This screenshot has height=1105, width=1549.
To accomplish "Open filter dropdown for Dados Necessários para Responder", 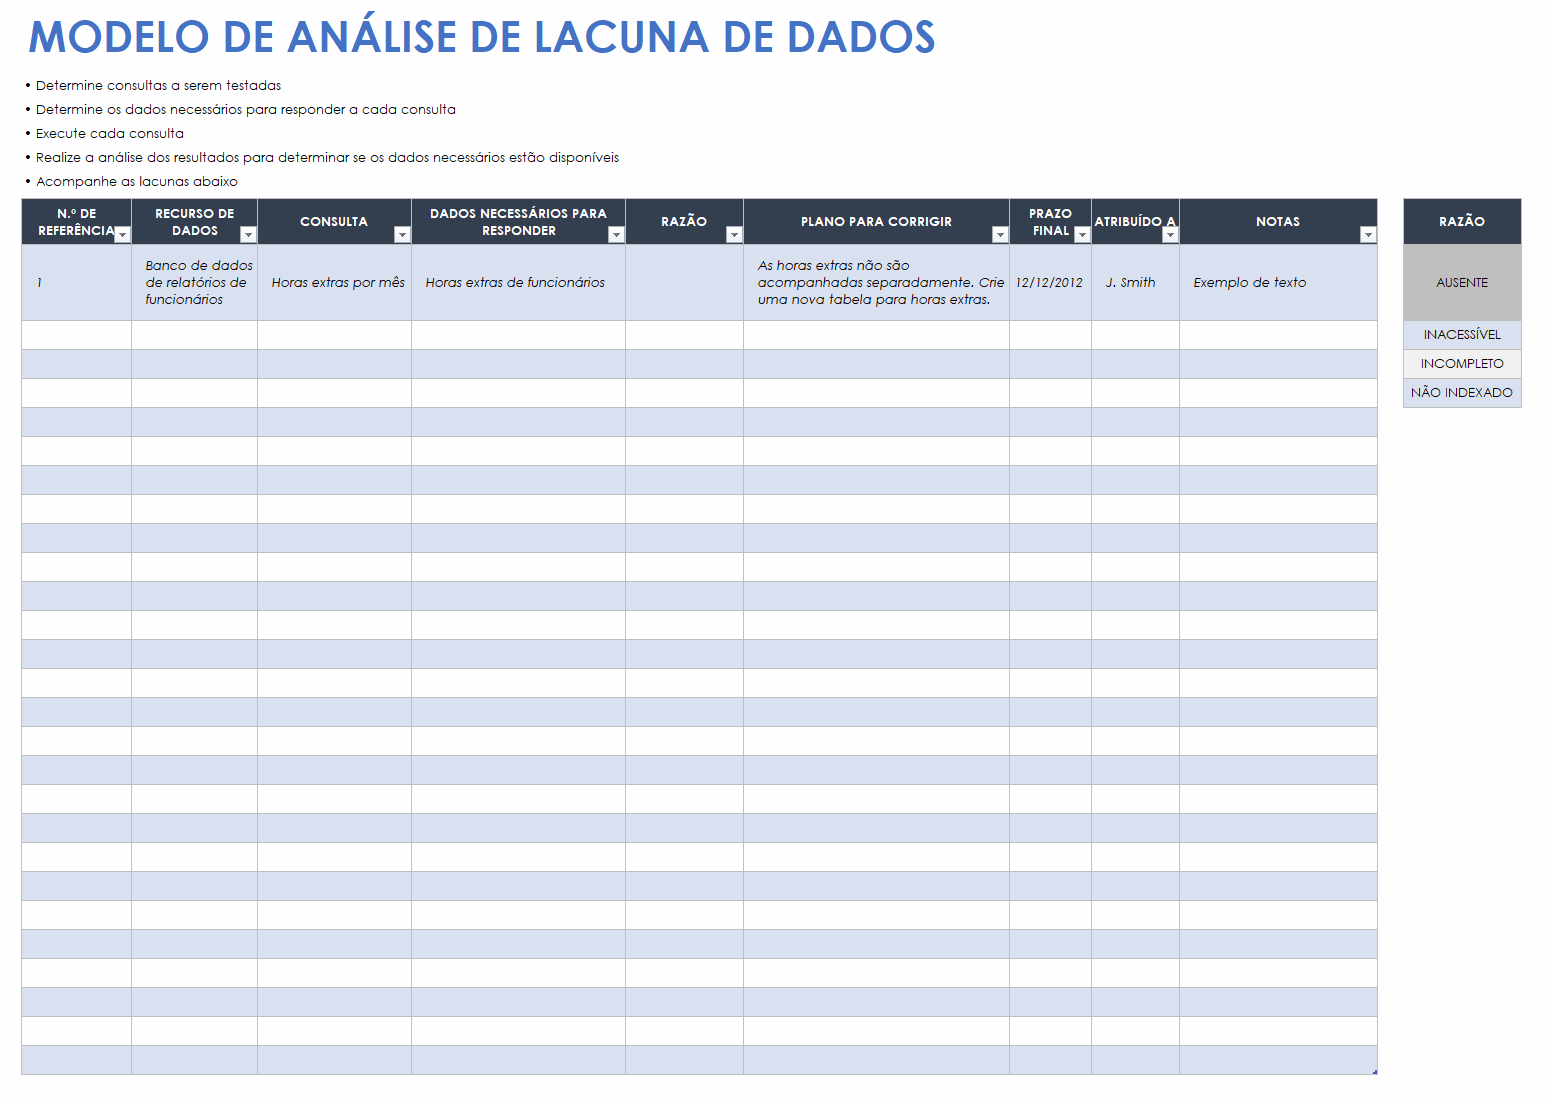I will point(616,235).
